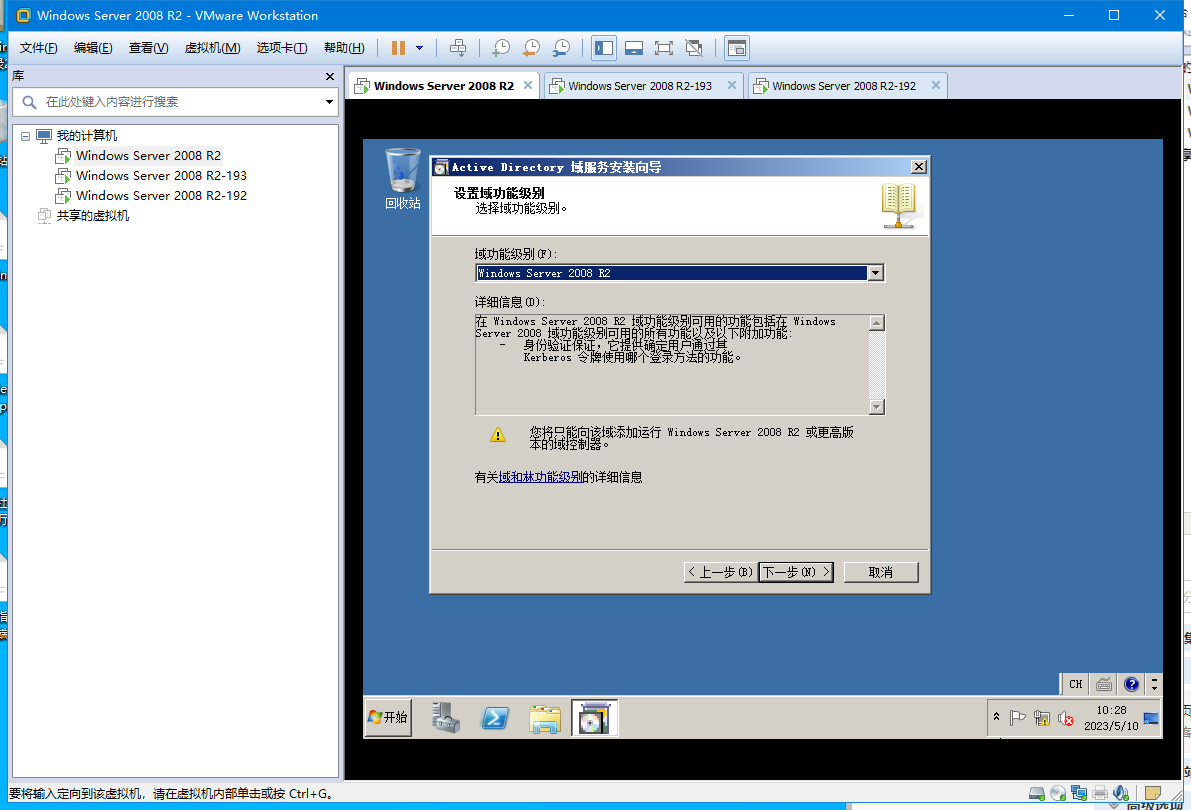Revert the VM to its previous snapshot

[531, 48]
